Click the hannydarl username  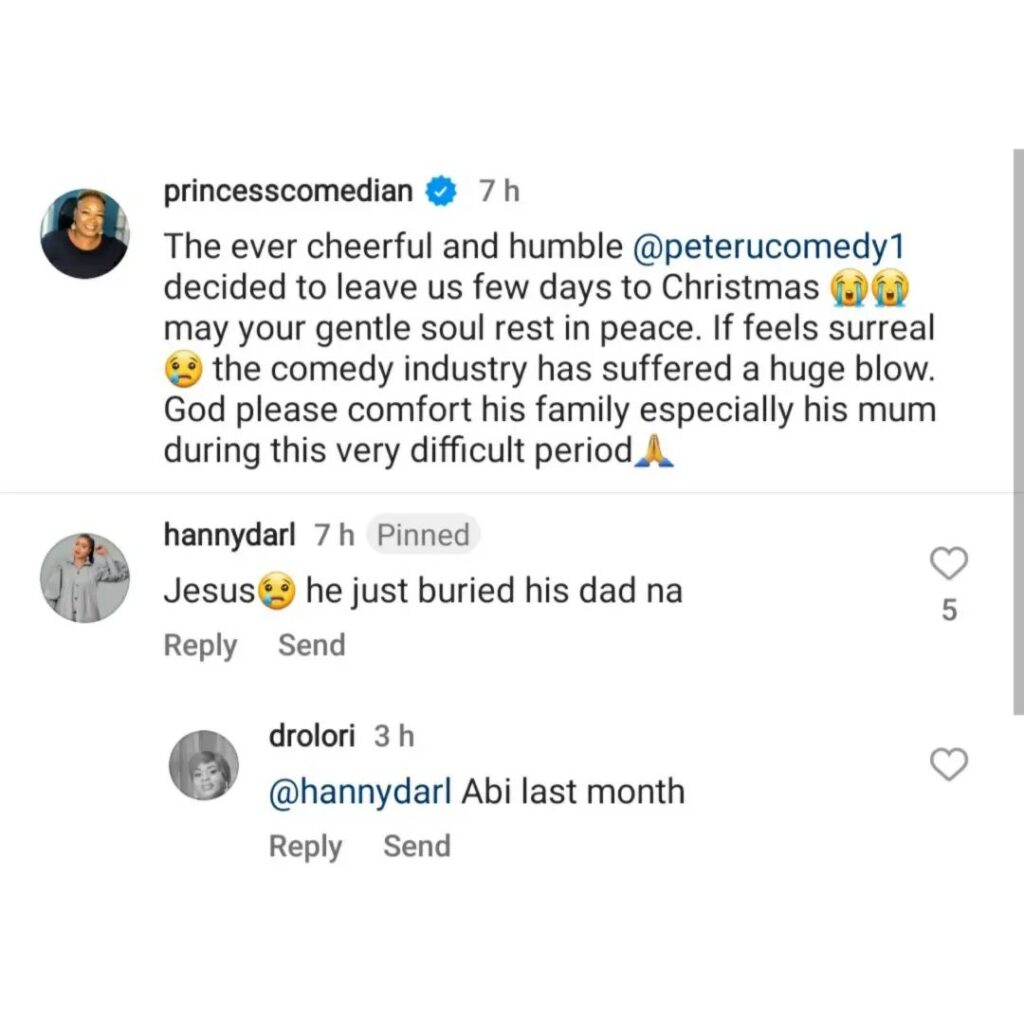pyautogui.click(x=229, y=535)
